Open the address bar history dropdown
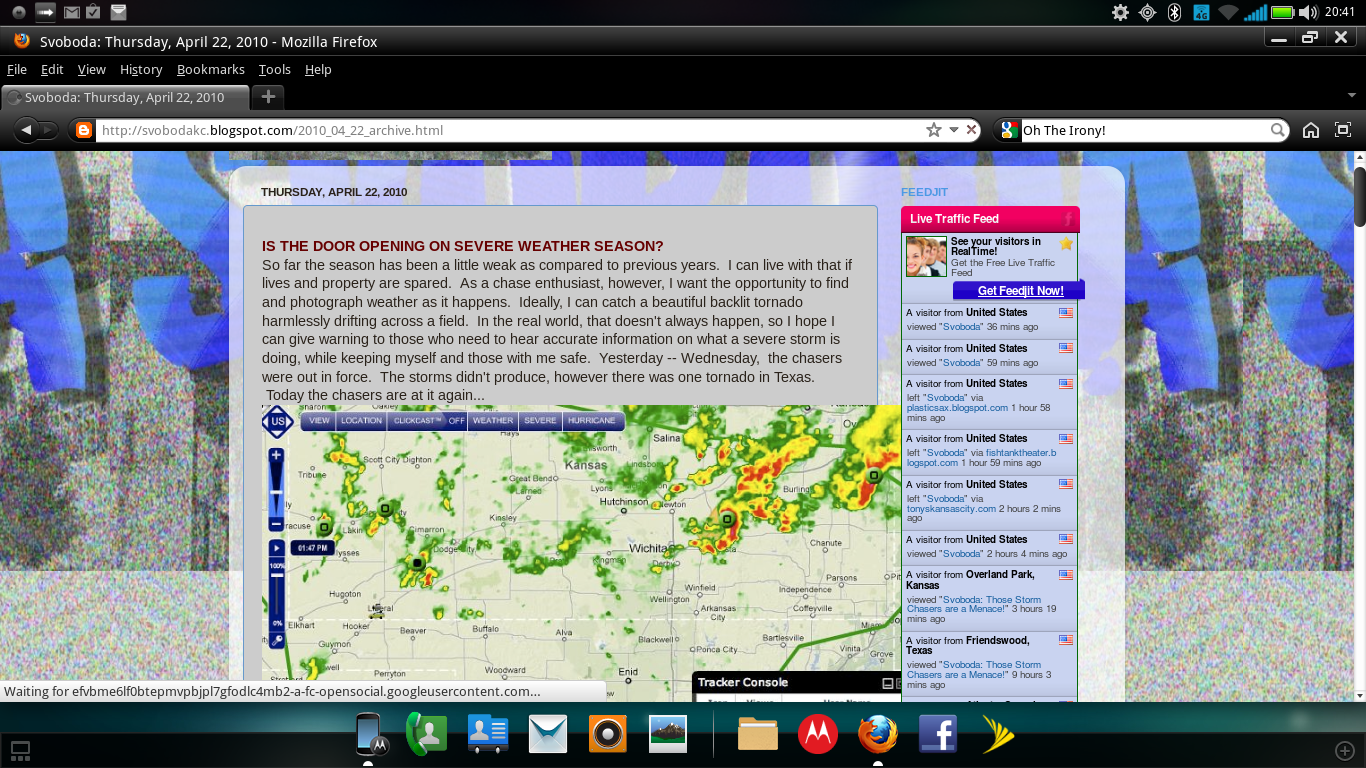1366x768 pixels. (954, 130)
